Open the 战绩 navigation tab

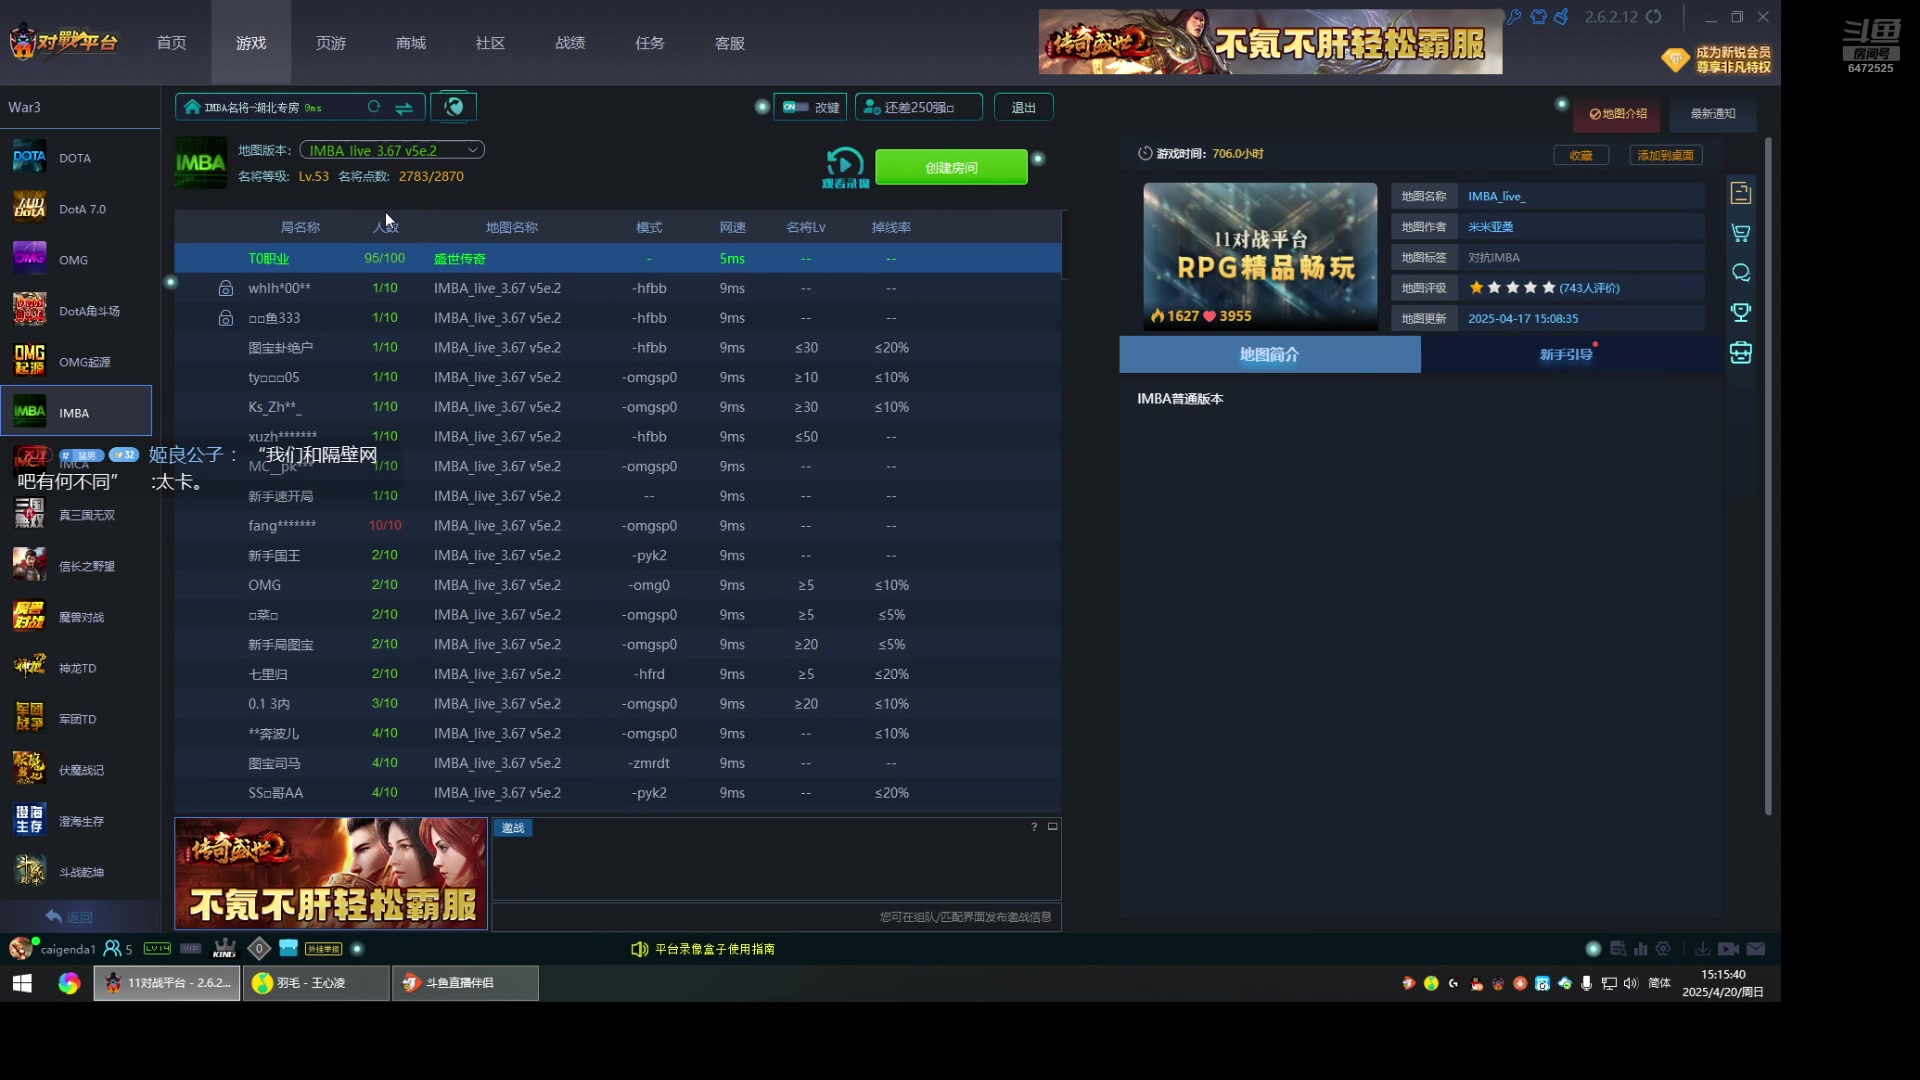(x=570, y=43)
